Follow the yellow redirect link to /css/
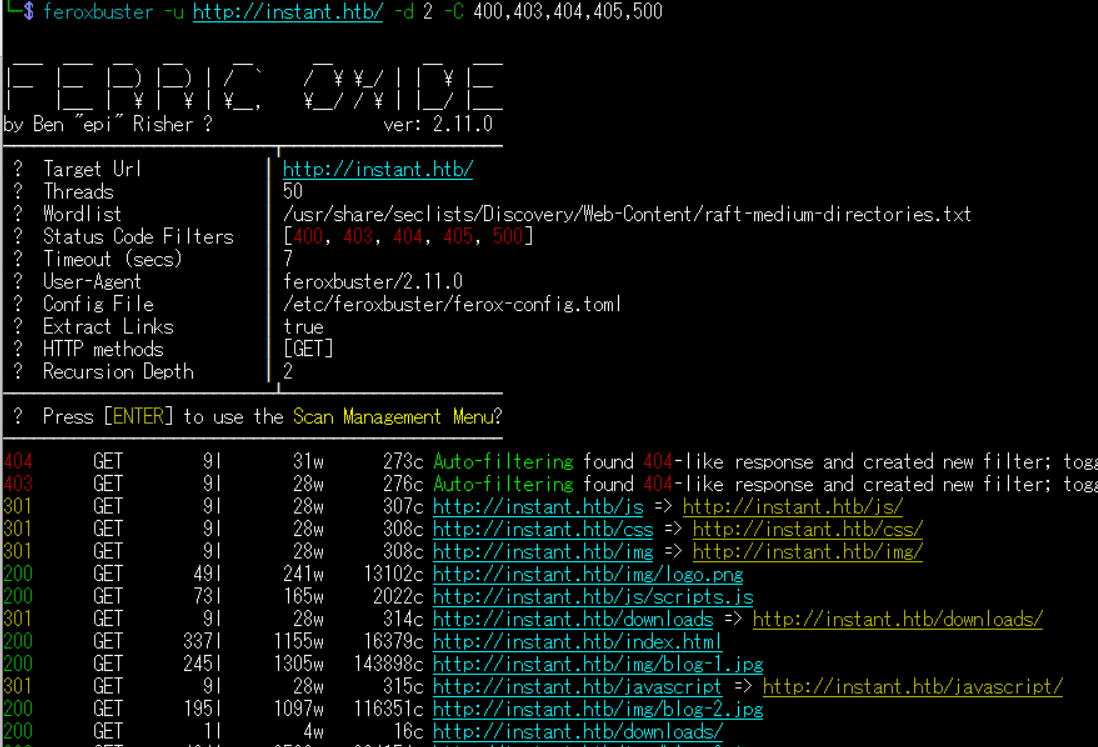 (807, 529)
